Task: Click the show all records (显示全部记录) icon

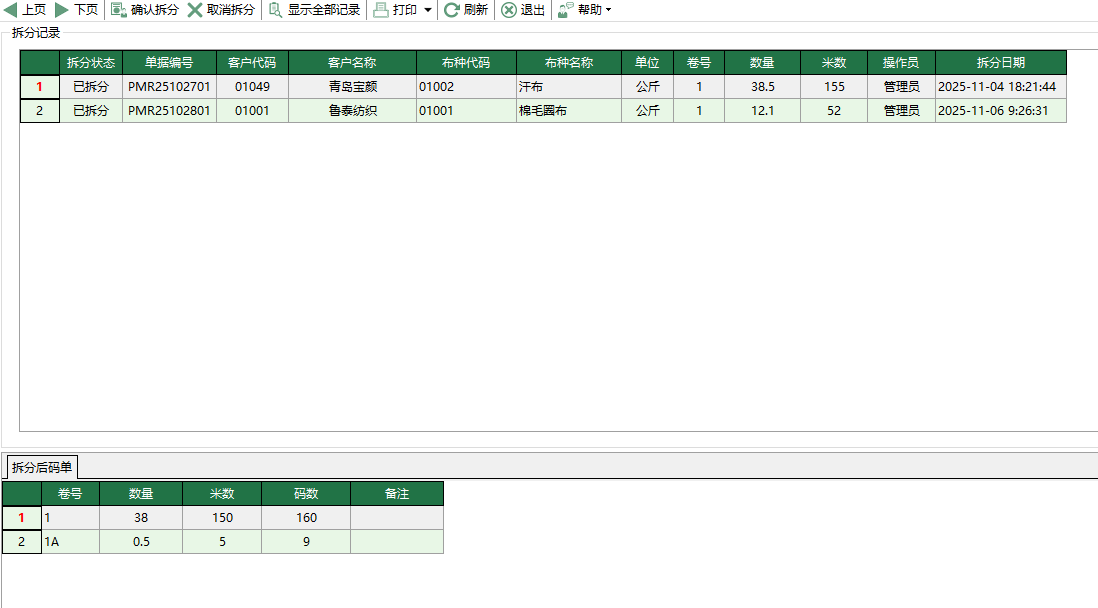Action: [275, 10]
